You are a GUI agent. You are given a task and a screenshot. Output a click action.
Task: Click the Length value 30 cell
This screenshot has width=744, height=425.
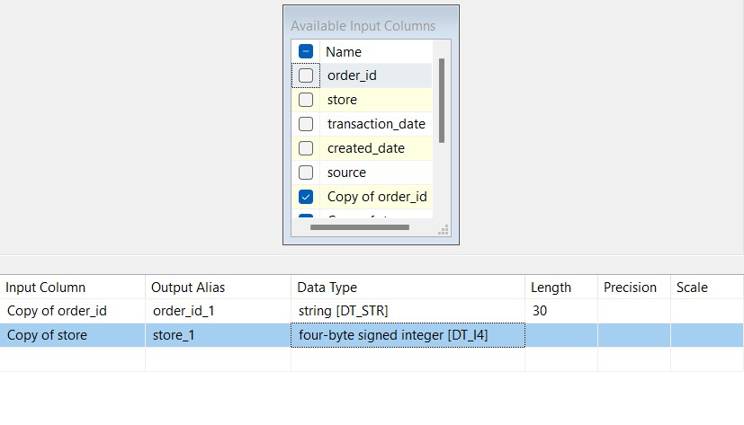click(x=561, y=311)
